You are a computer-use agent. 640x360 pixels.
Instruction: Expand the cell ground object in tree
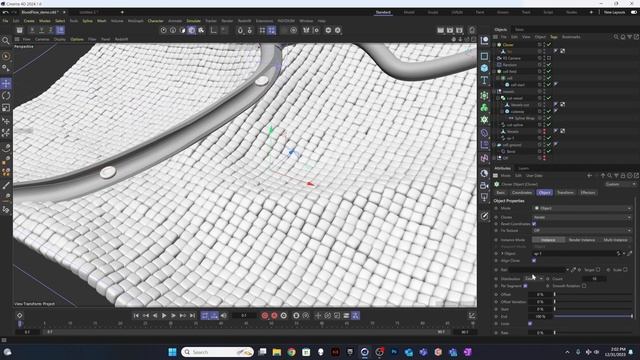coord(495,145)
